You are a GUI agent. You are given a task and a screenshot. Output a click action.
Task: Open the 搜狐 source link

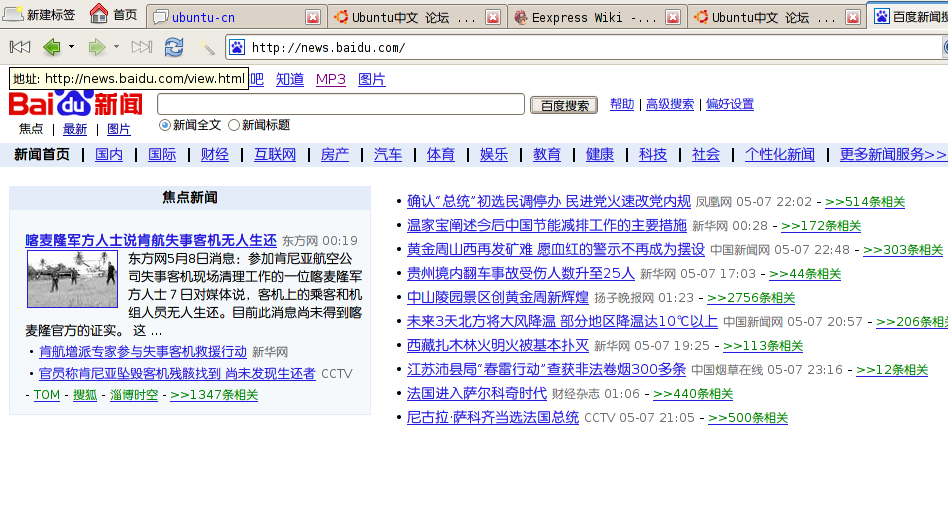click(x=85, y=395)
